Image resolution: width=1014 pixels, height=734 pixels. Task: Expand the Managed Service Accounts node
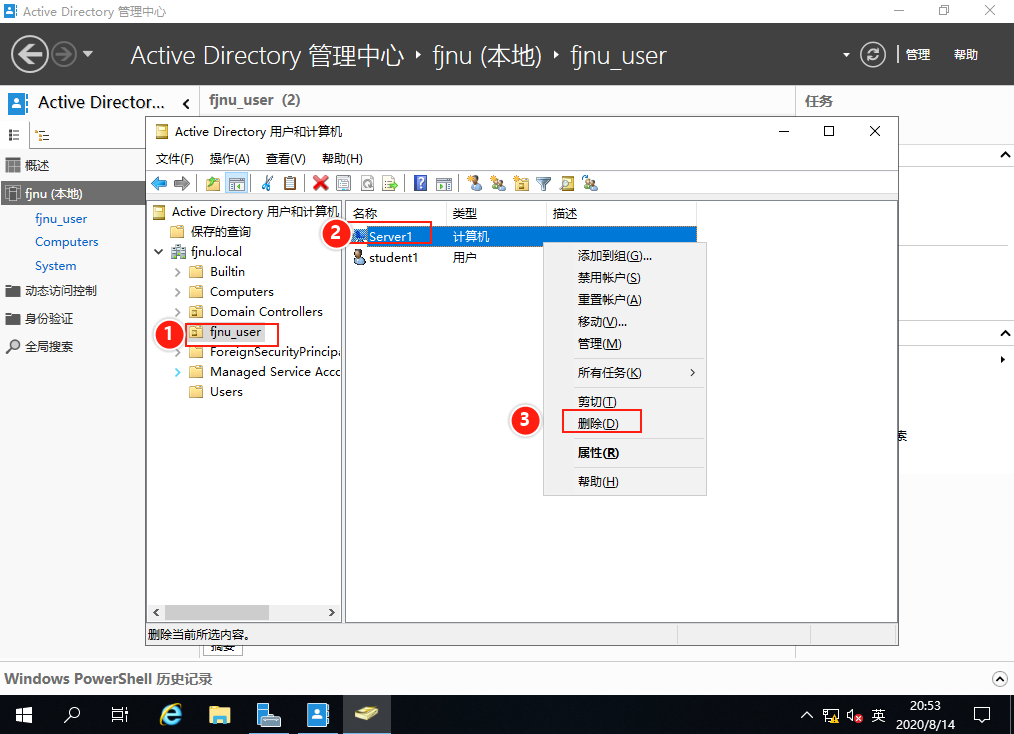(x=177, y=372)
